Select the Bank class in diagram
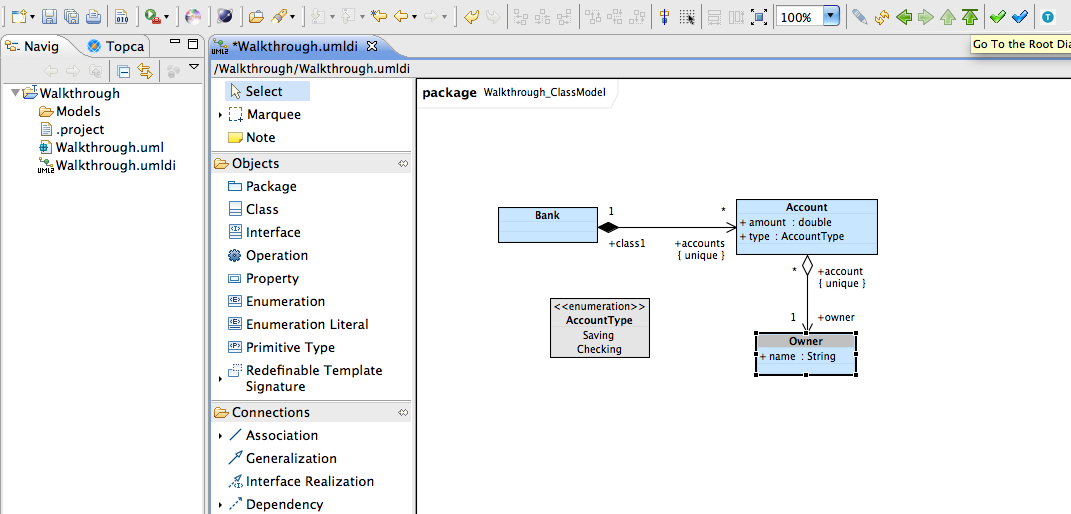The height and width of the screenshot is (514, 1071). (x=547, y=225)
